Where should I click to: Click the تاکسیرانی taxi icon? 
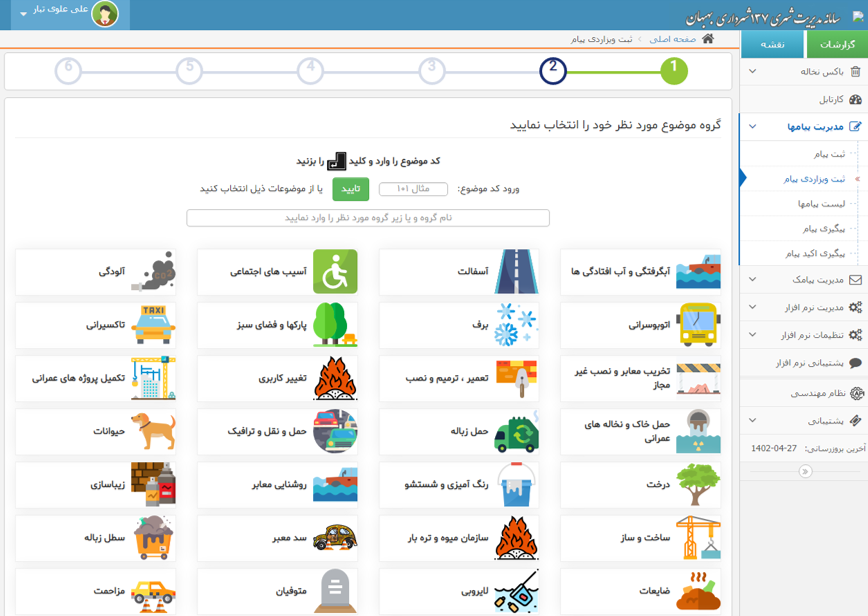click(153, 325)
